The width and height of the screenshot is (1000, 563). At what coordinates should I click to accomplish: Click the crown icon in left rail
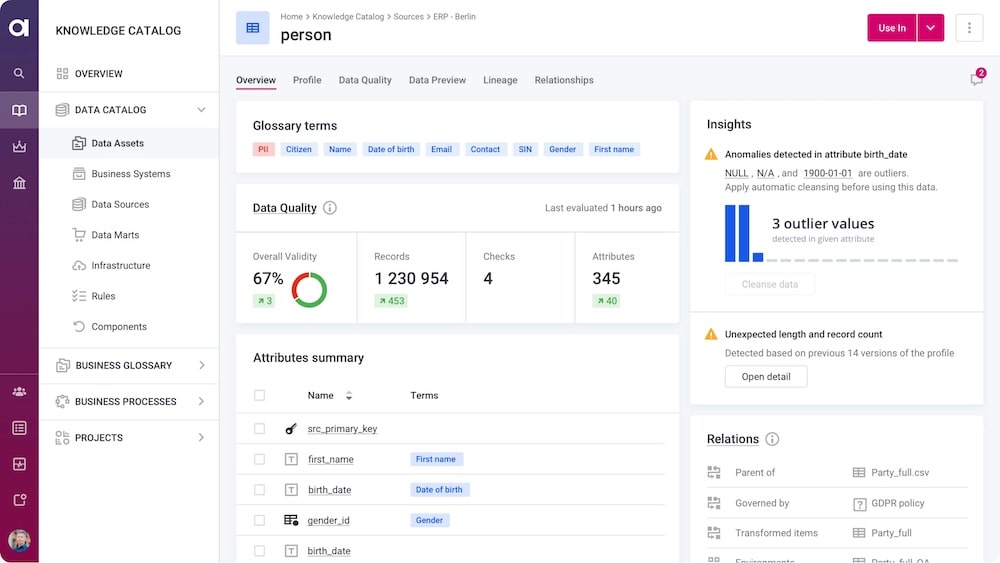tap(19, 147)
